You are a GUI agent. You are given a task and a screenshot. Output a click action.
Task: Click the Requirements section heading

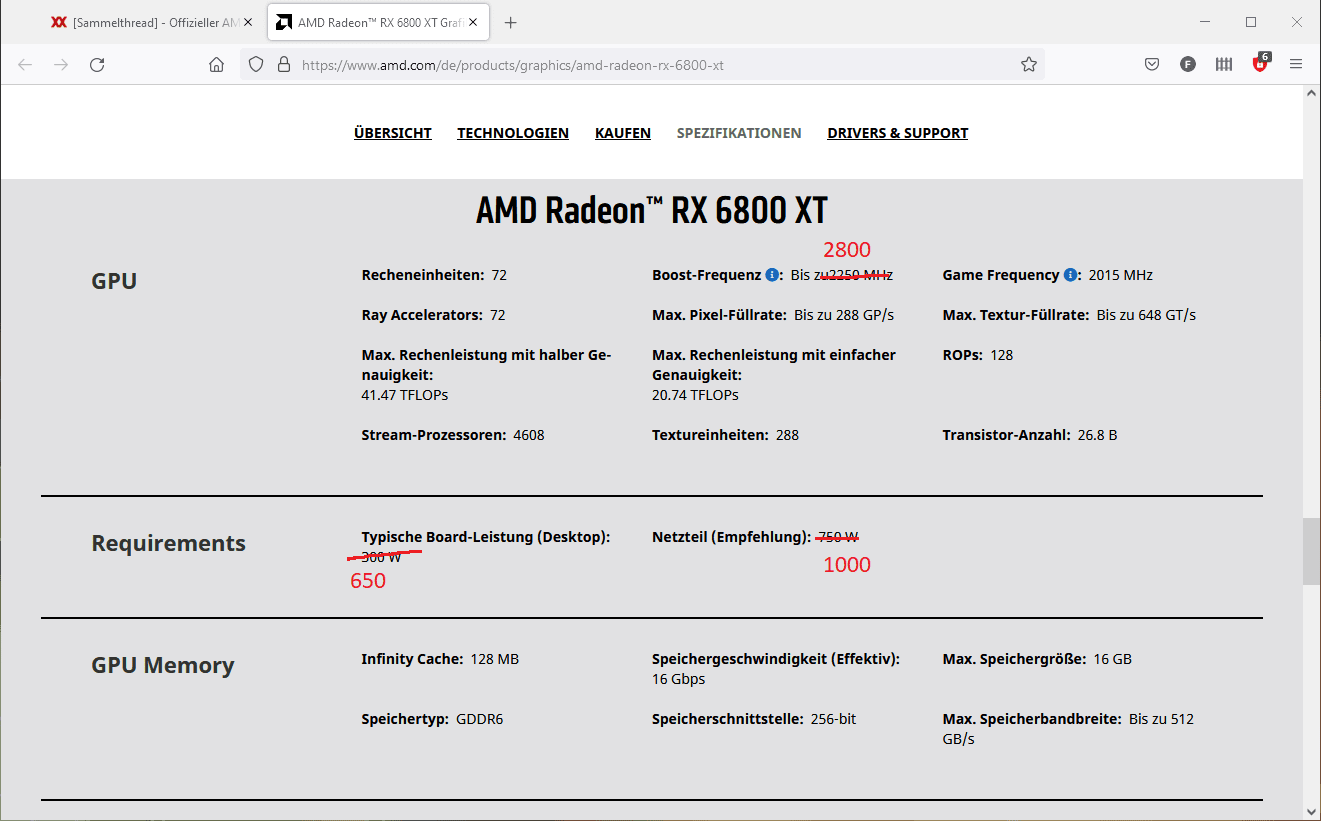point(168,543)
